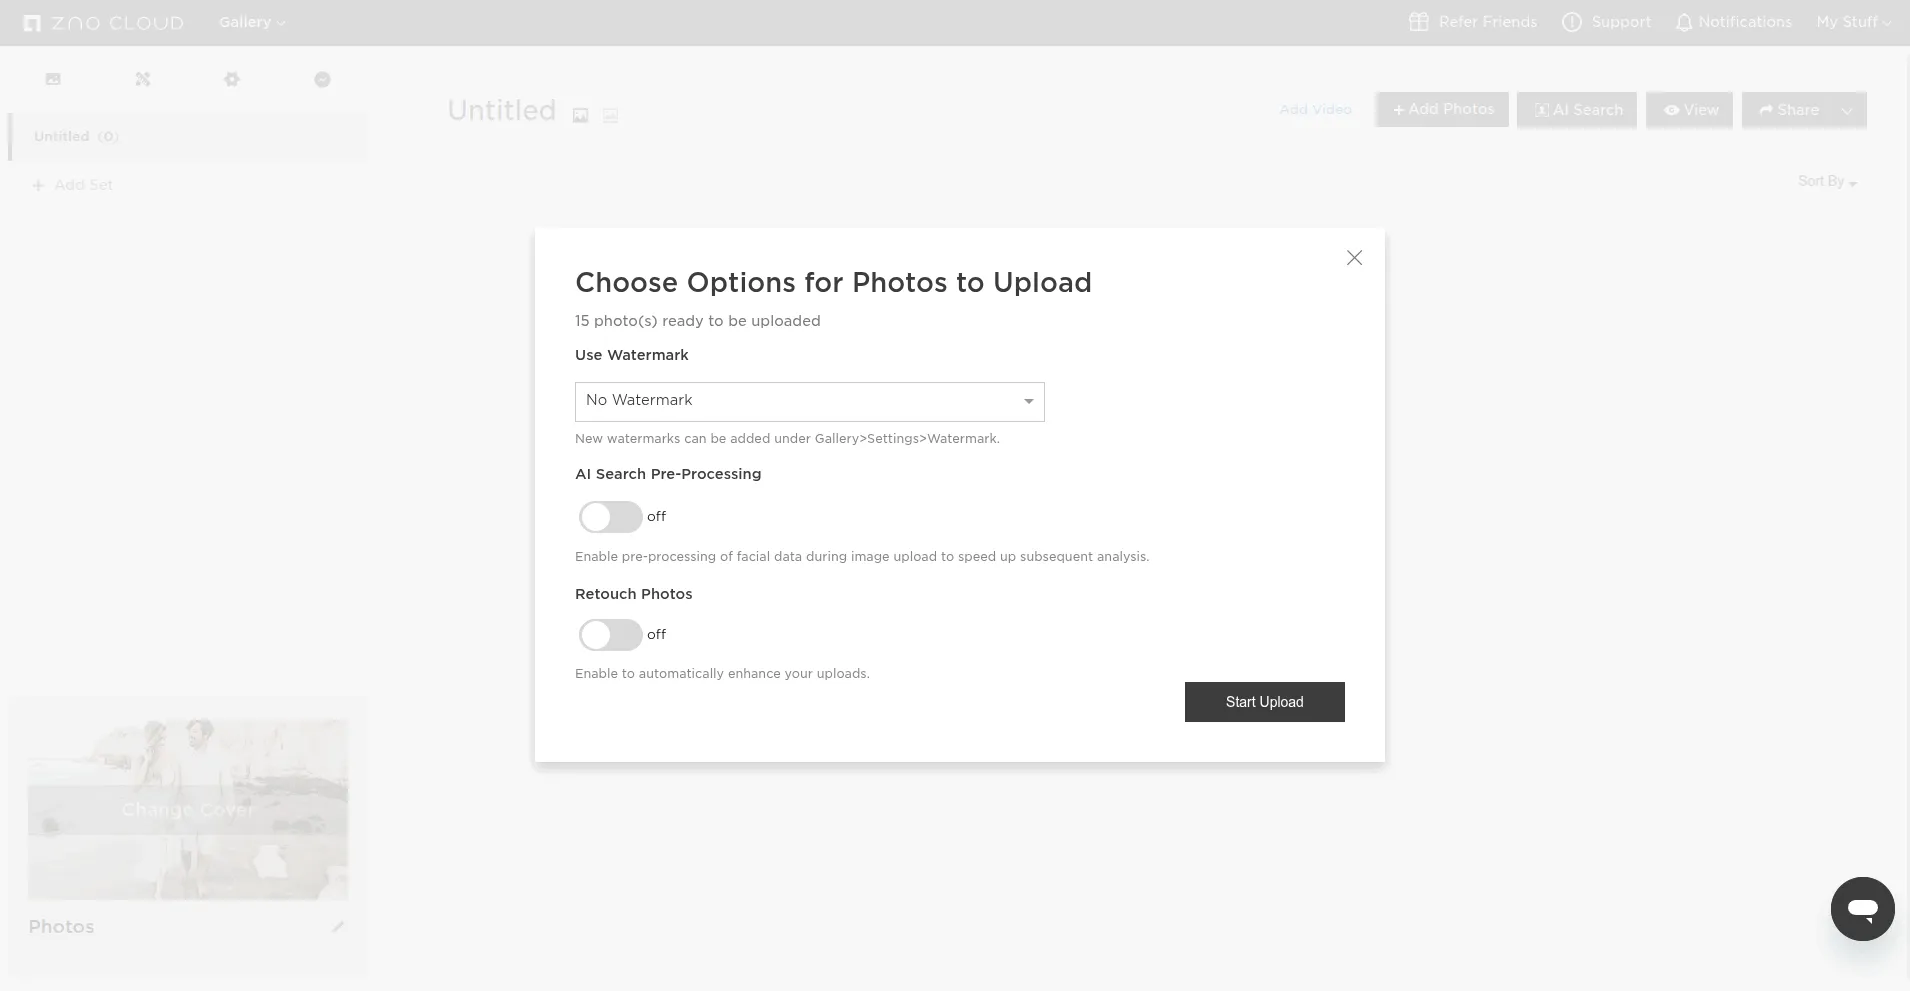Open the chat support bubble
This screenshot has width=1910, height=991.
pos(1862,909)
